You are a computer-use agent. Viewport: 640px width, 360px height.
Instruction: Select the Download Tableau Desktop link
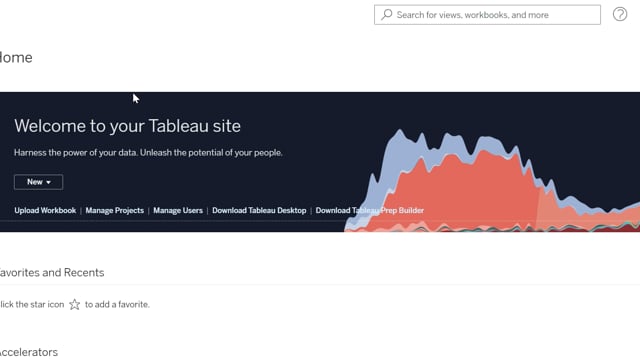(259, 211)
